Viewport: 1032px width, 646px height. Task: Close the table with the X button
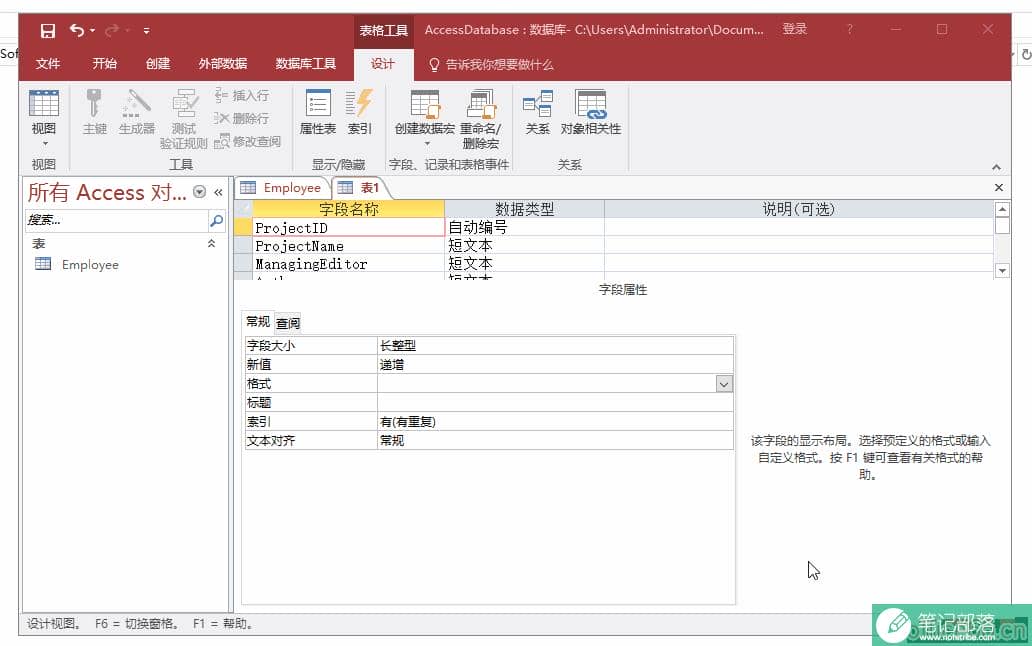(x=999, y=187)
